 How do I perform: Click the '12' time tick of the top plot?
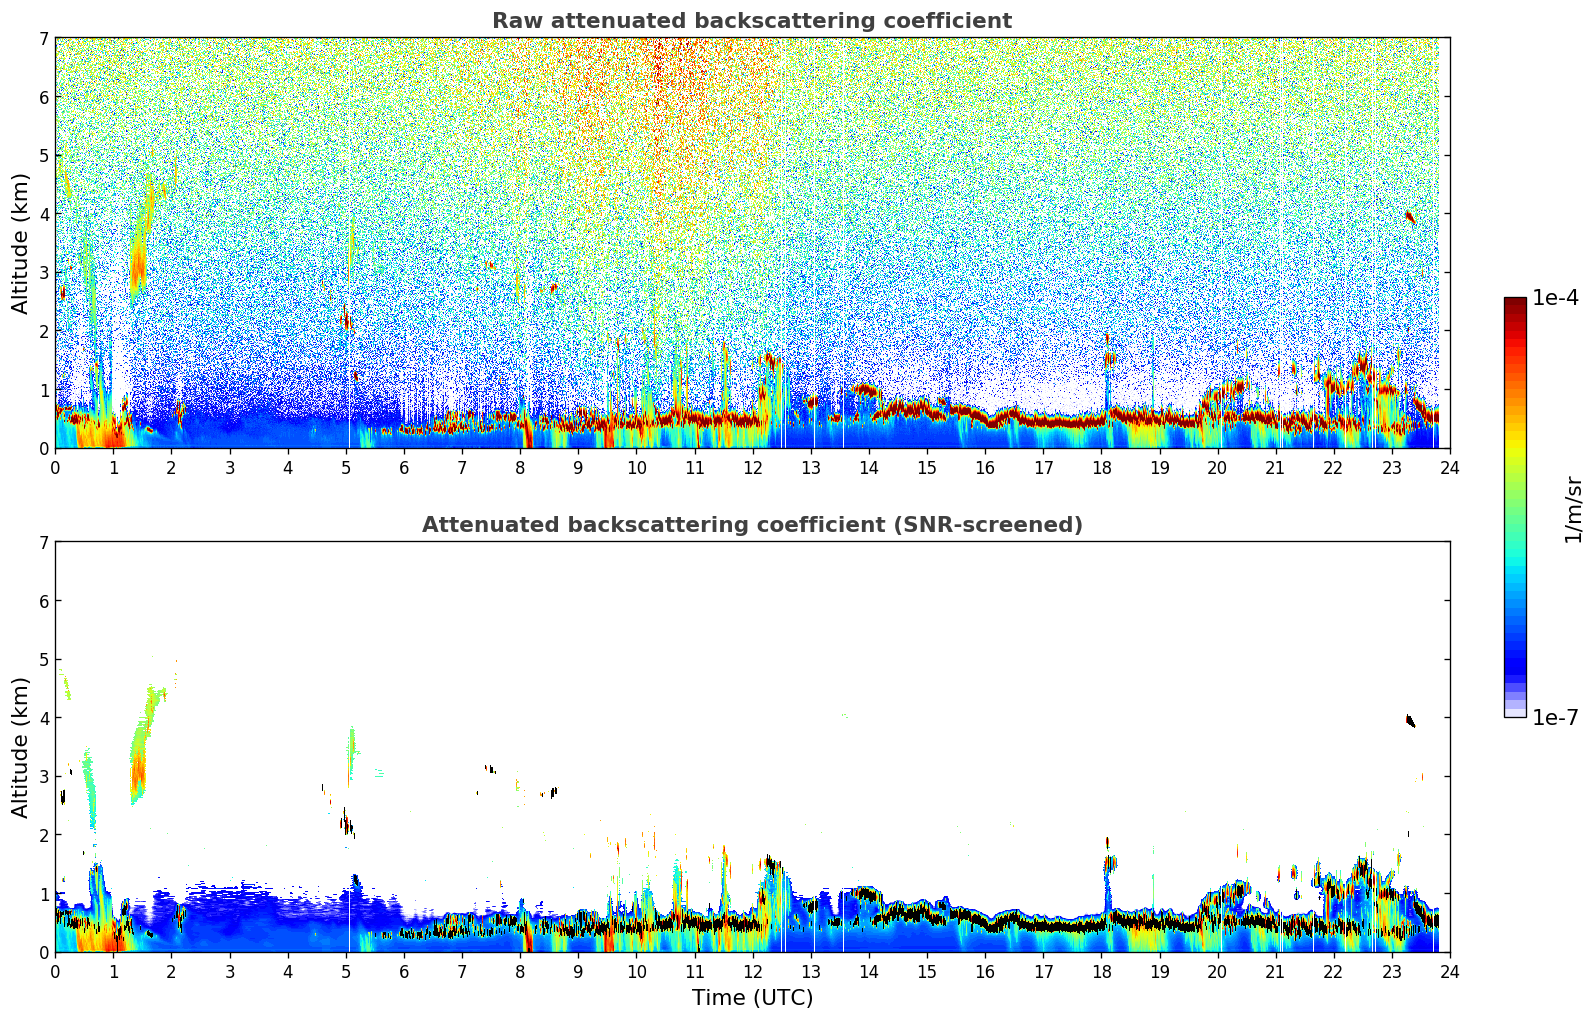tap(752, 467)
